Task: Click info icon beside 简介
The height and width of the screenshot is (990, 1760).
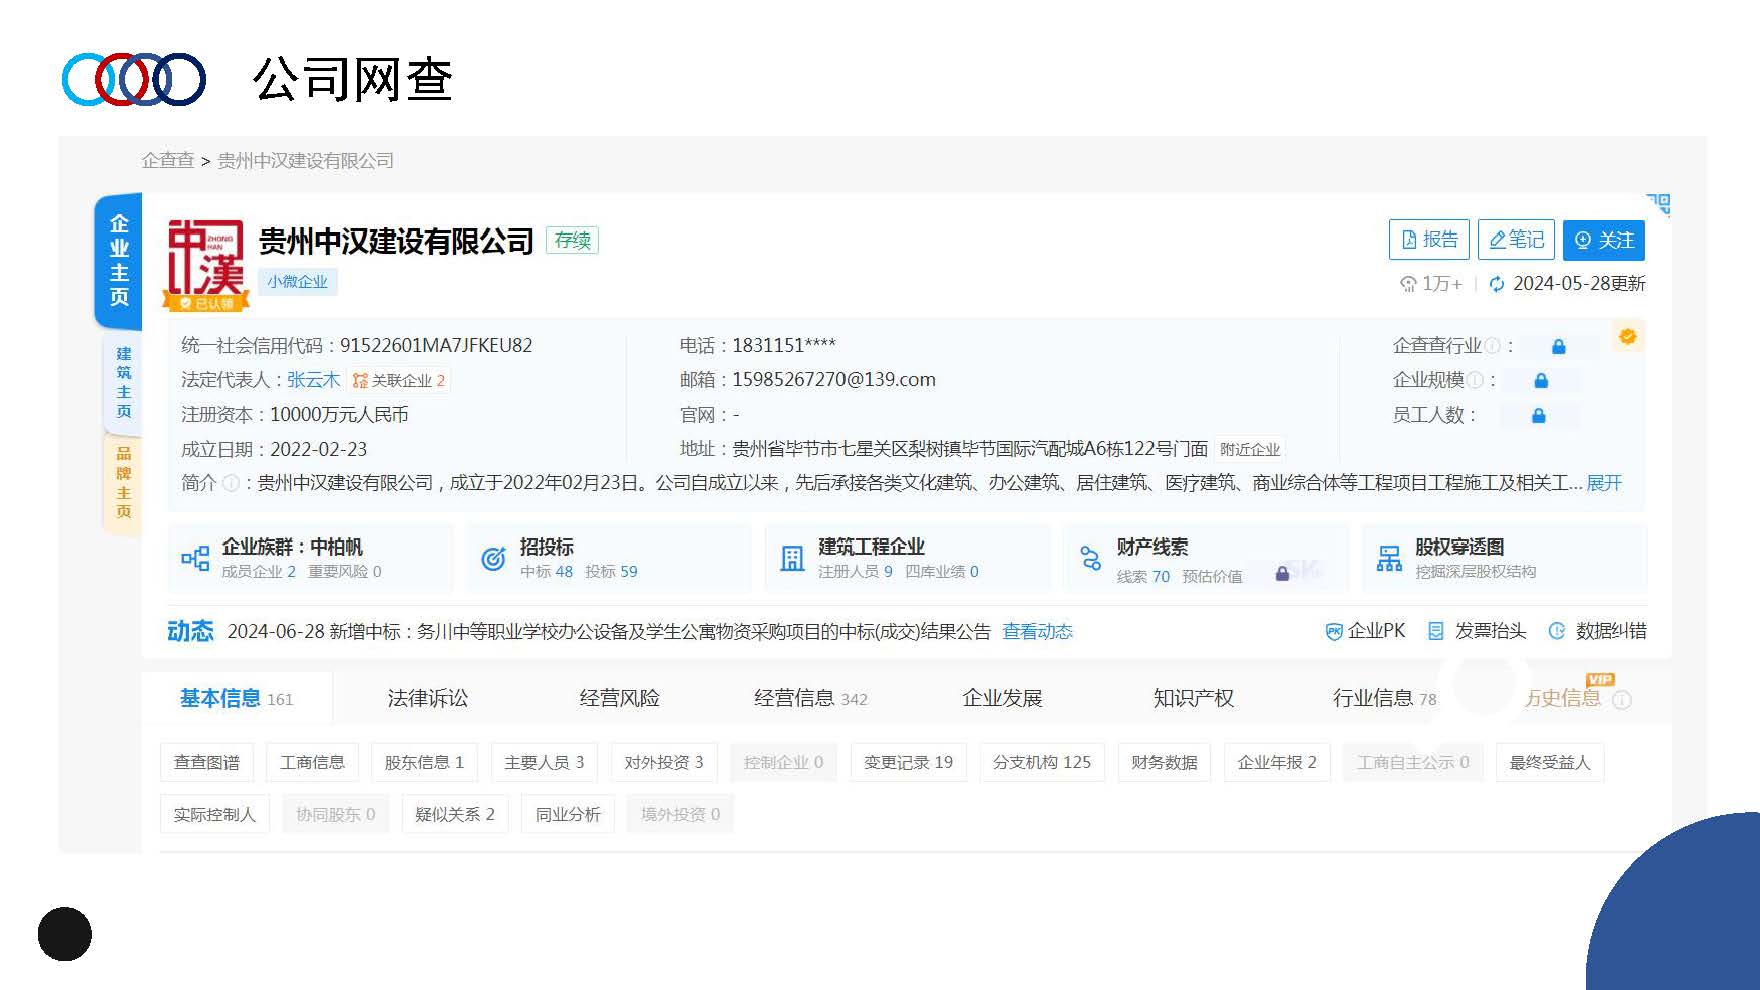Action: tap(230, 483)
